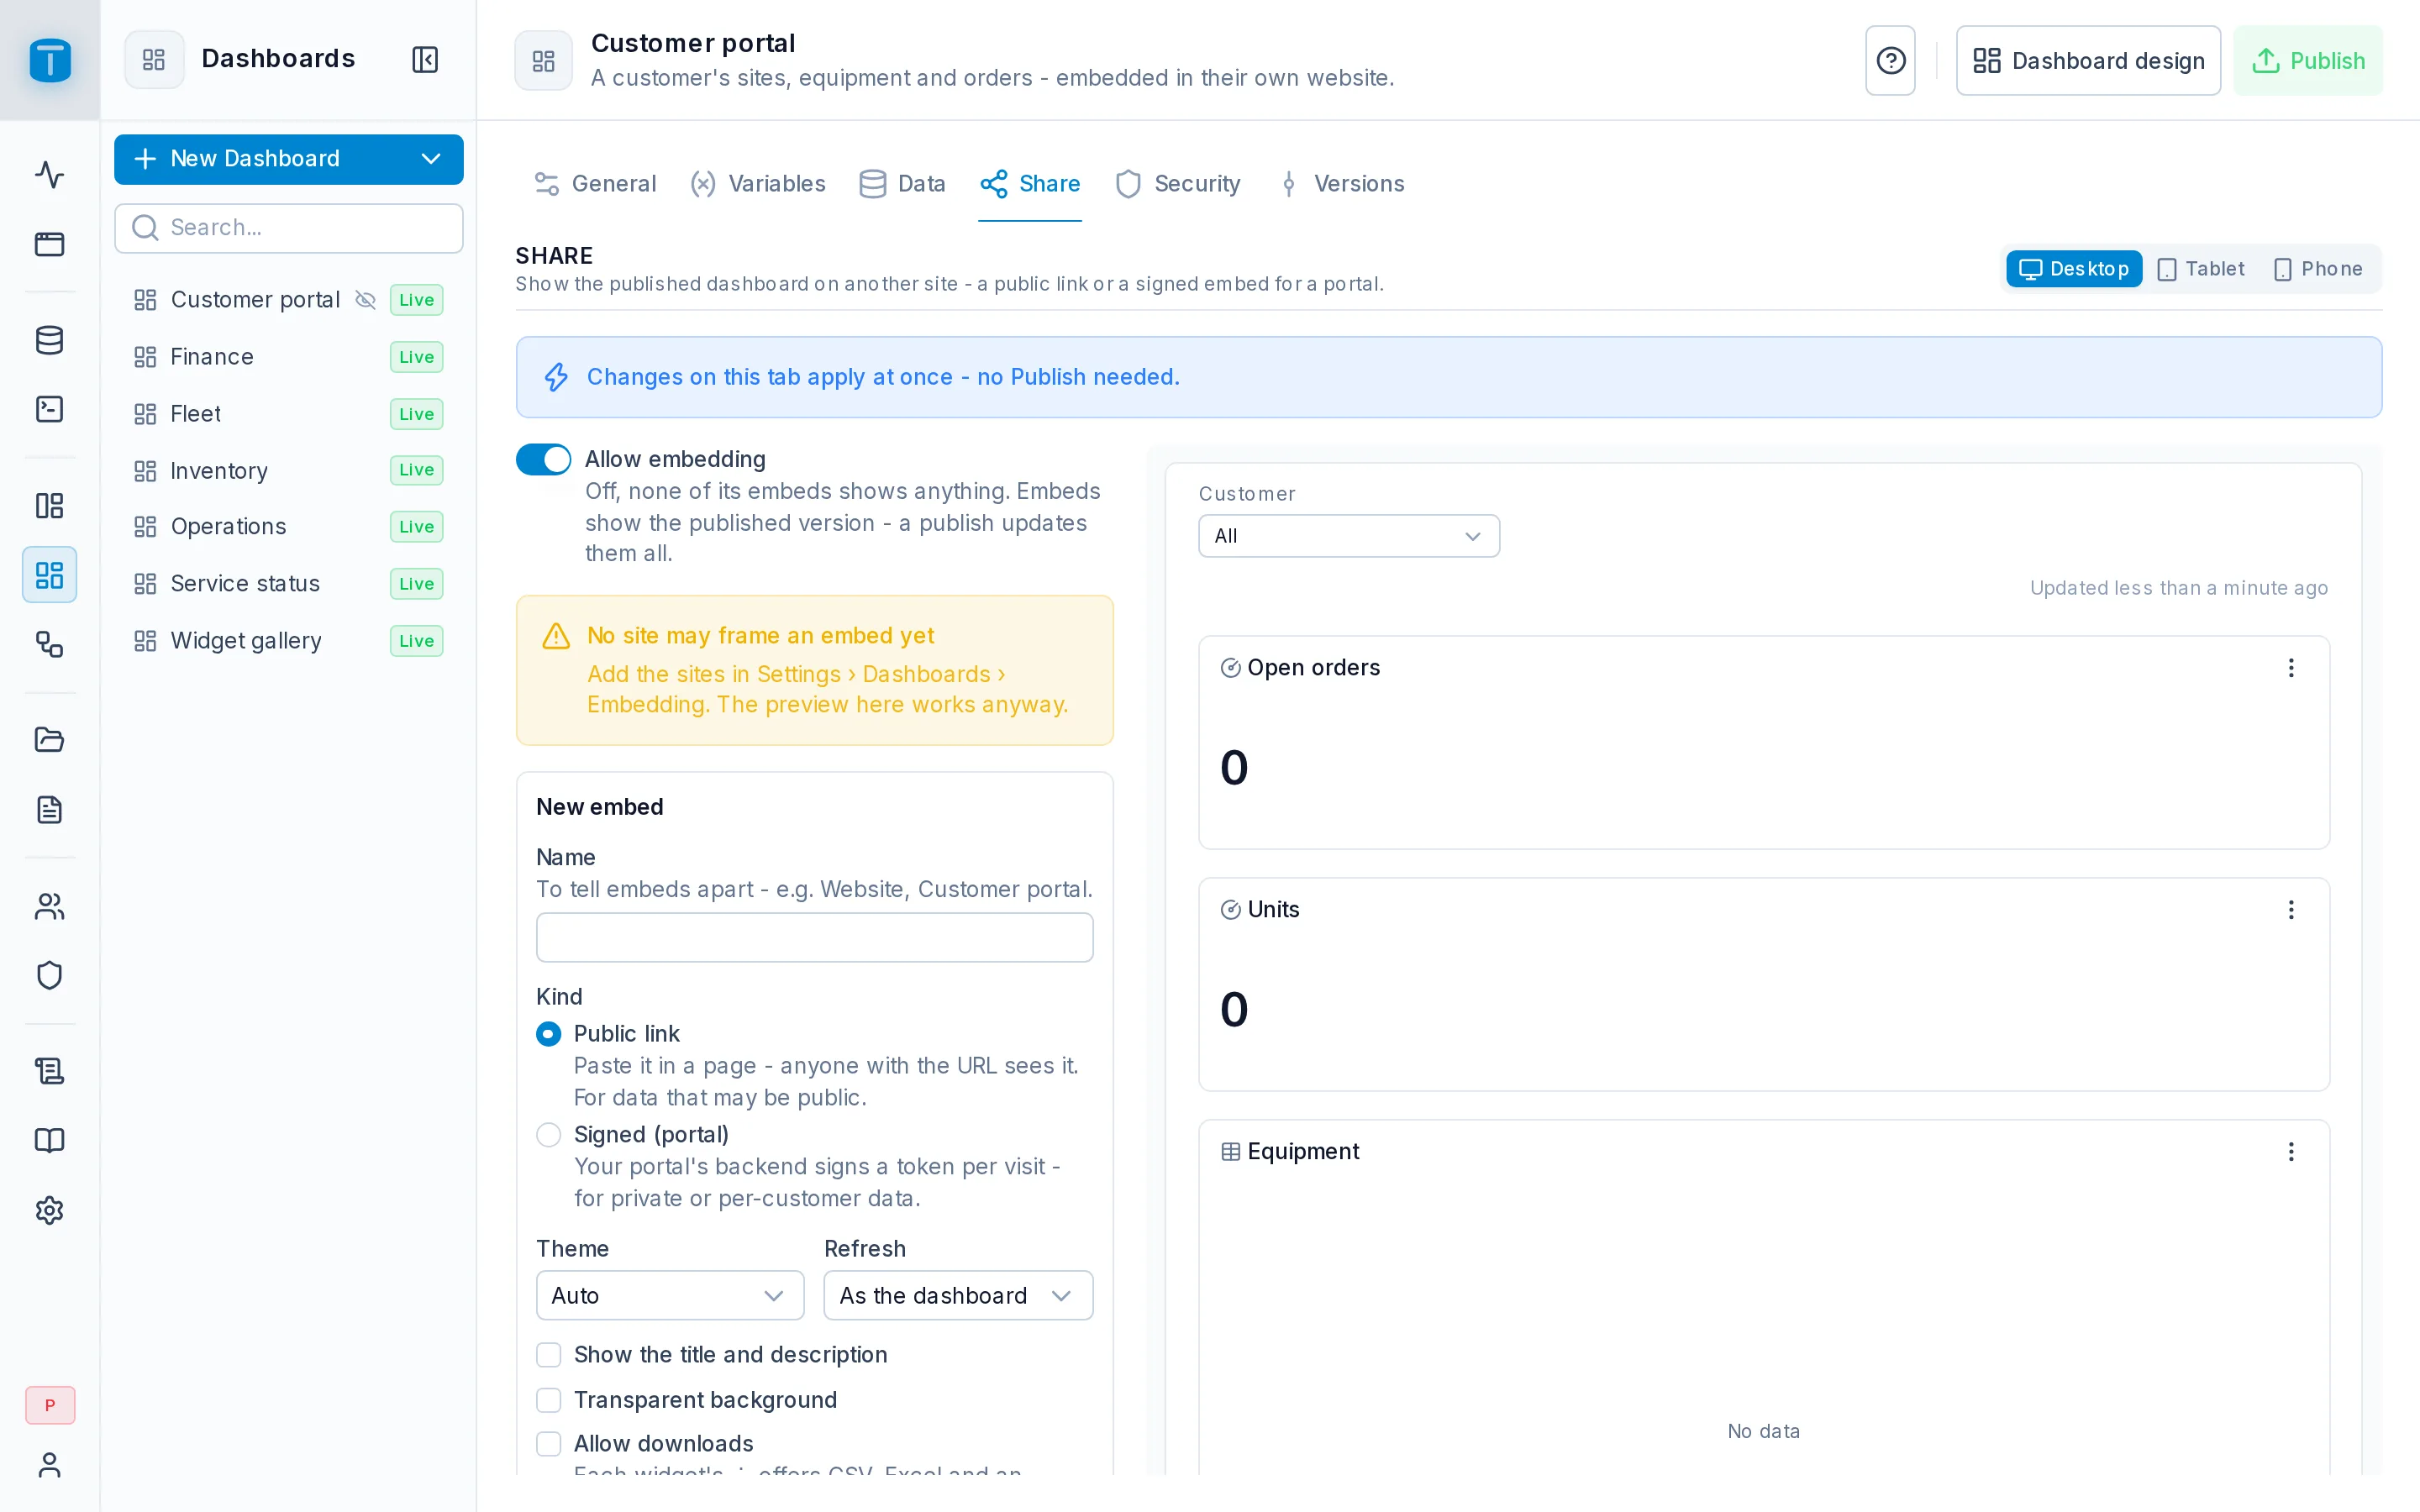Switch to the General tab
Viewport: 2420px width, 1512px height.
point(596,184)
